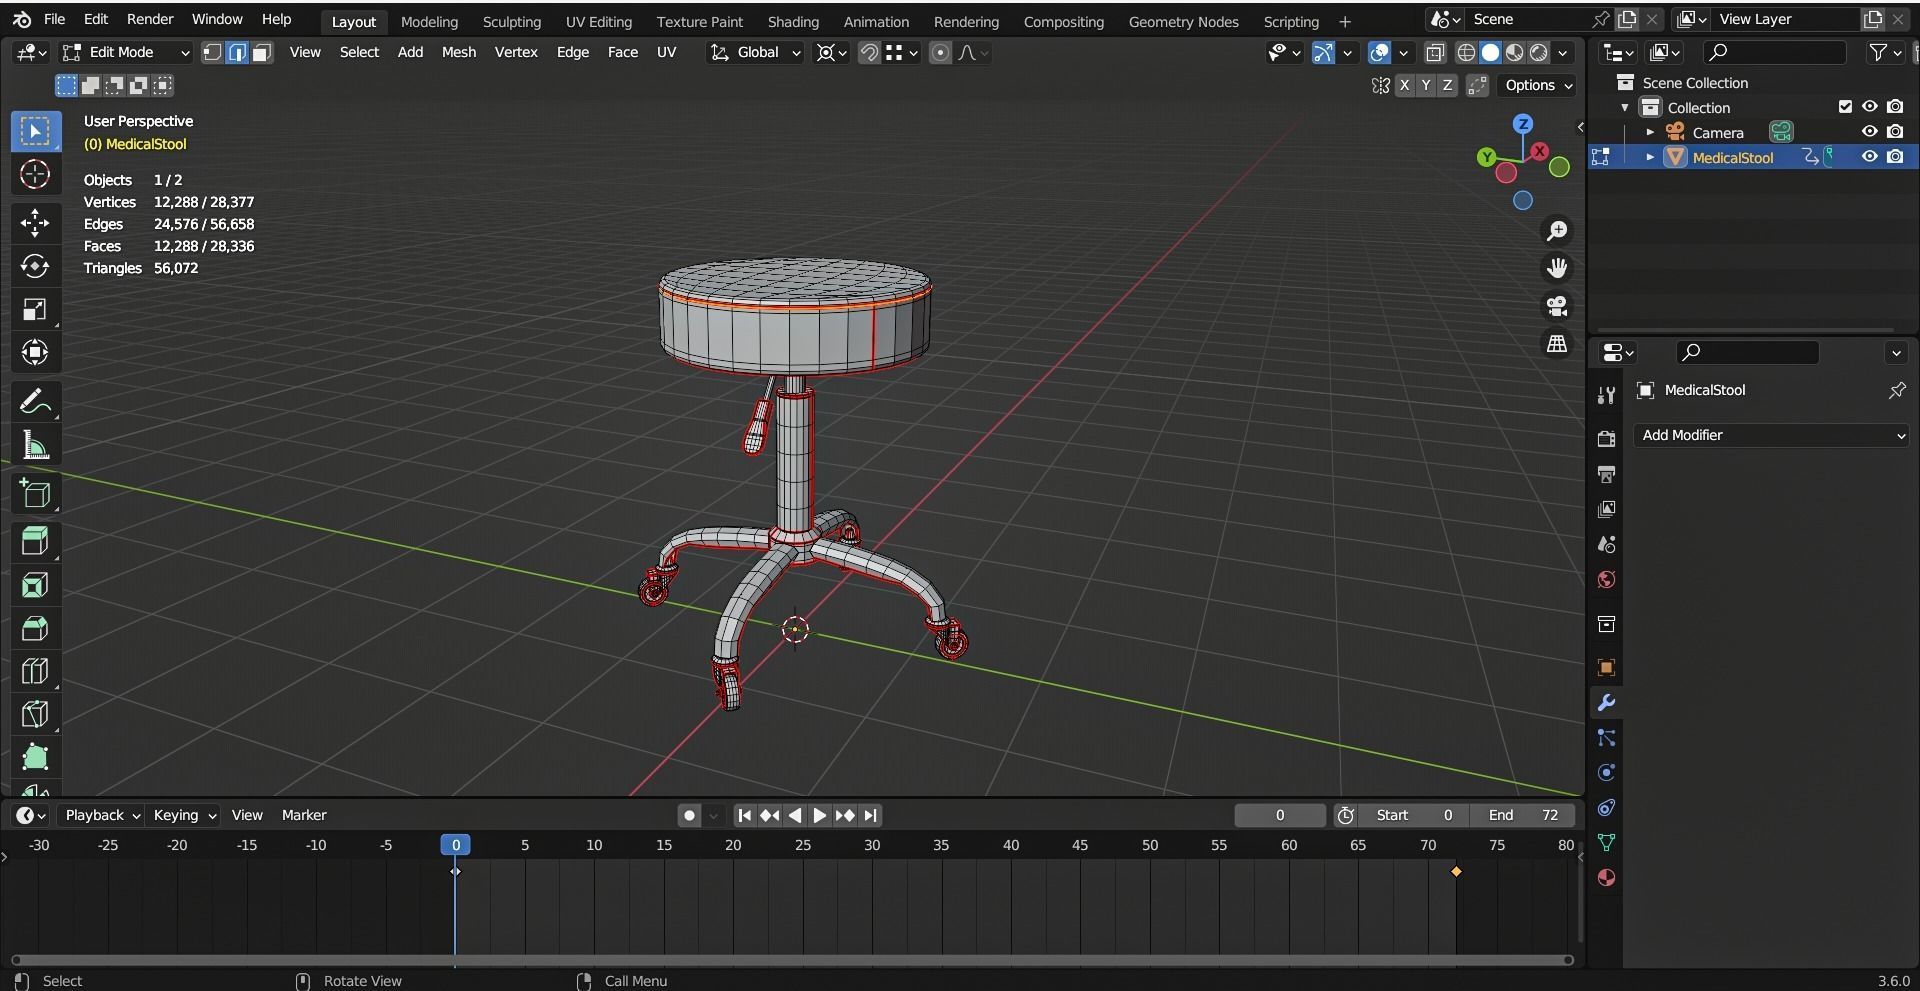The height and width of the screenshot is (991, 1920).
Task: Click the pan view hand icon
Action: click(1557, 268)
